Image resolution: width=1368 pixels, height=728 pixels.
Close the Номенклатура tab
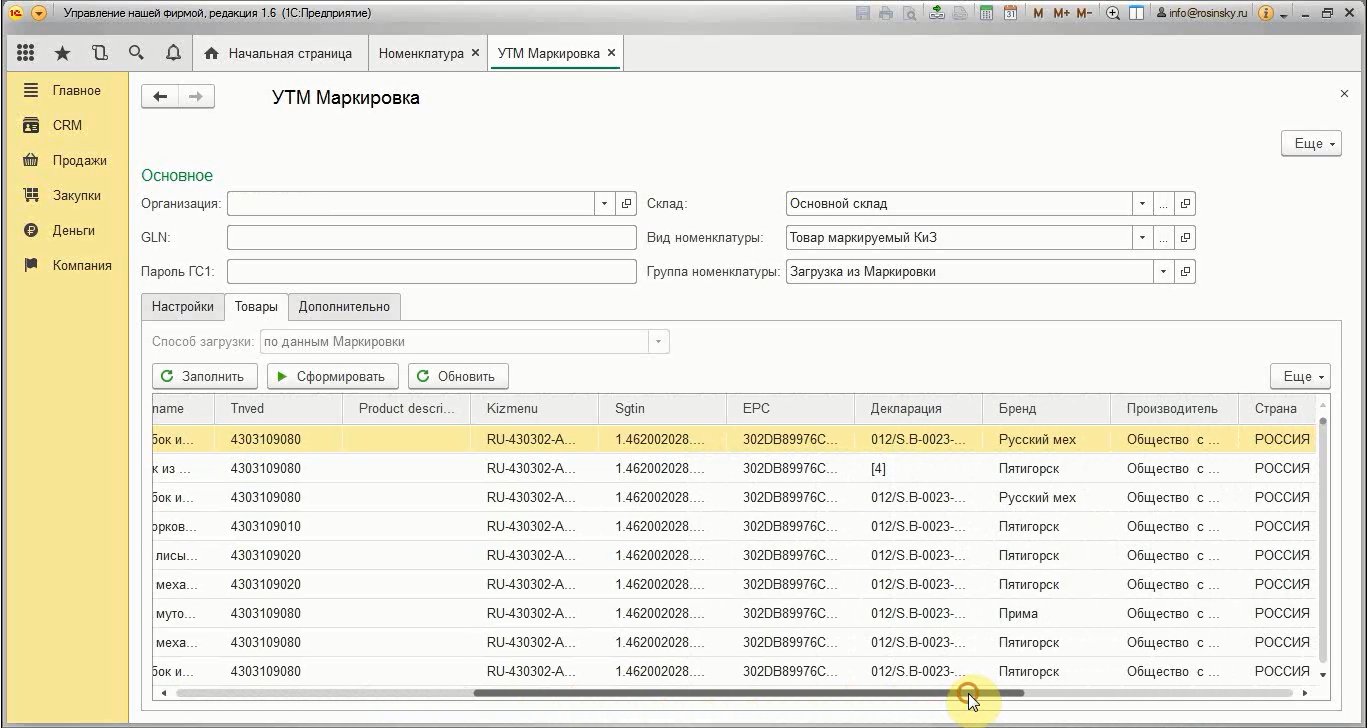coord(475,53)
